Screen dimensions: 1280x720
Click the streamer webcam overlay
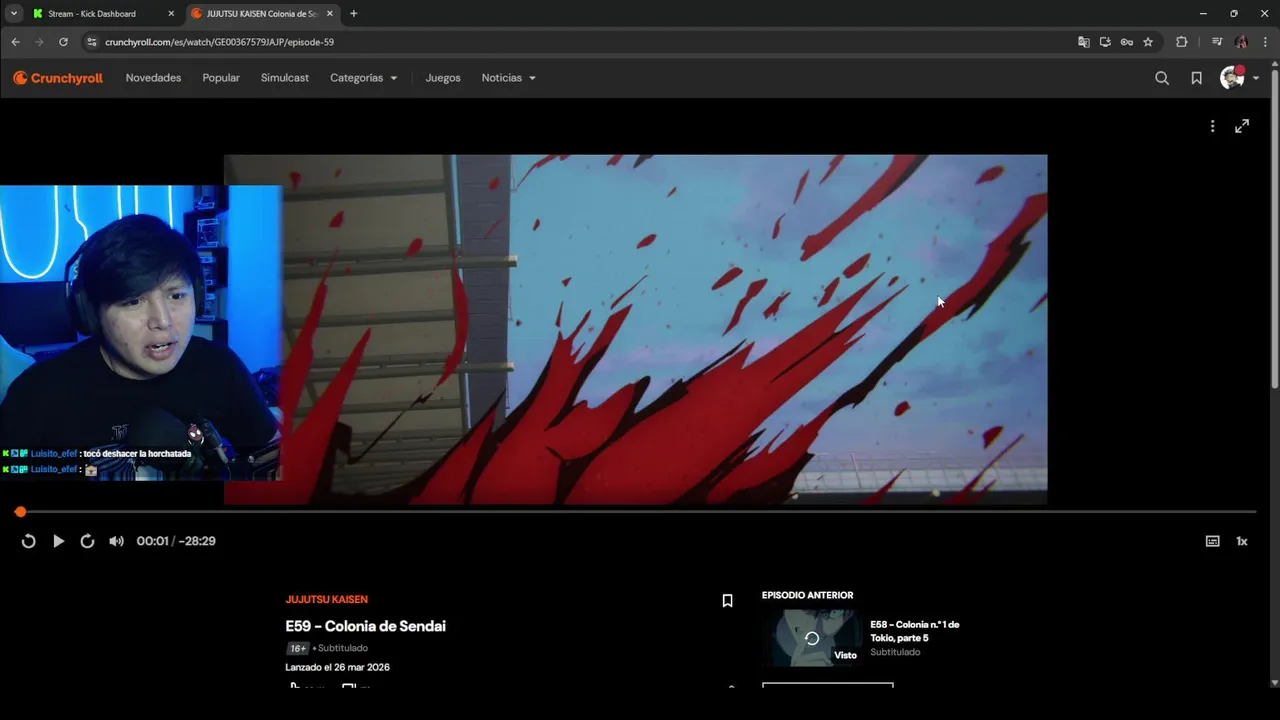(x=140, y=332)
